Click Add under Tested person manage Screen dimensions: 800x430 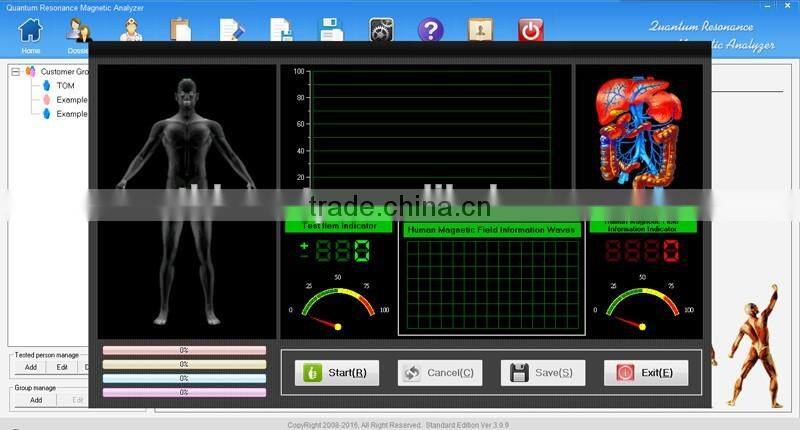coord(31,367)
